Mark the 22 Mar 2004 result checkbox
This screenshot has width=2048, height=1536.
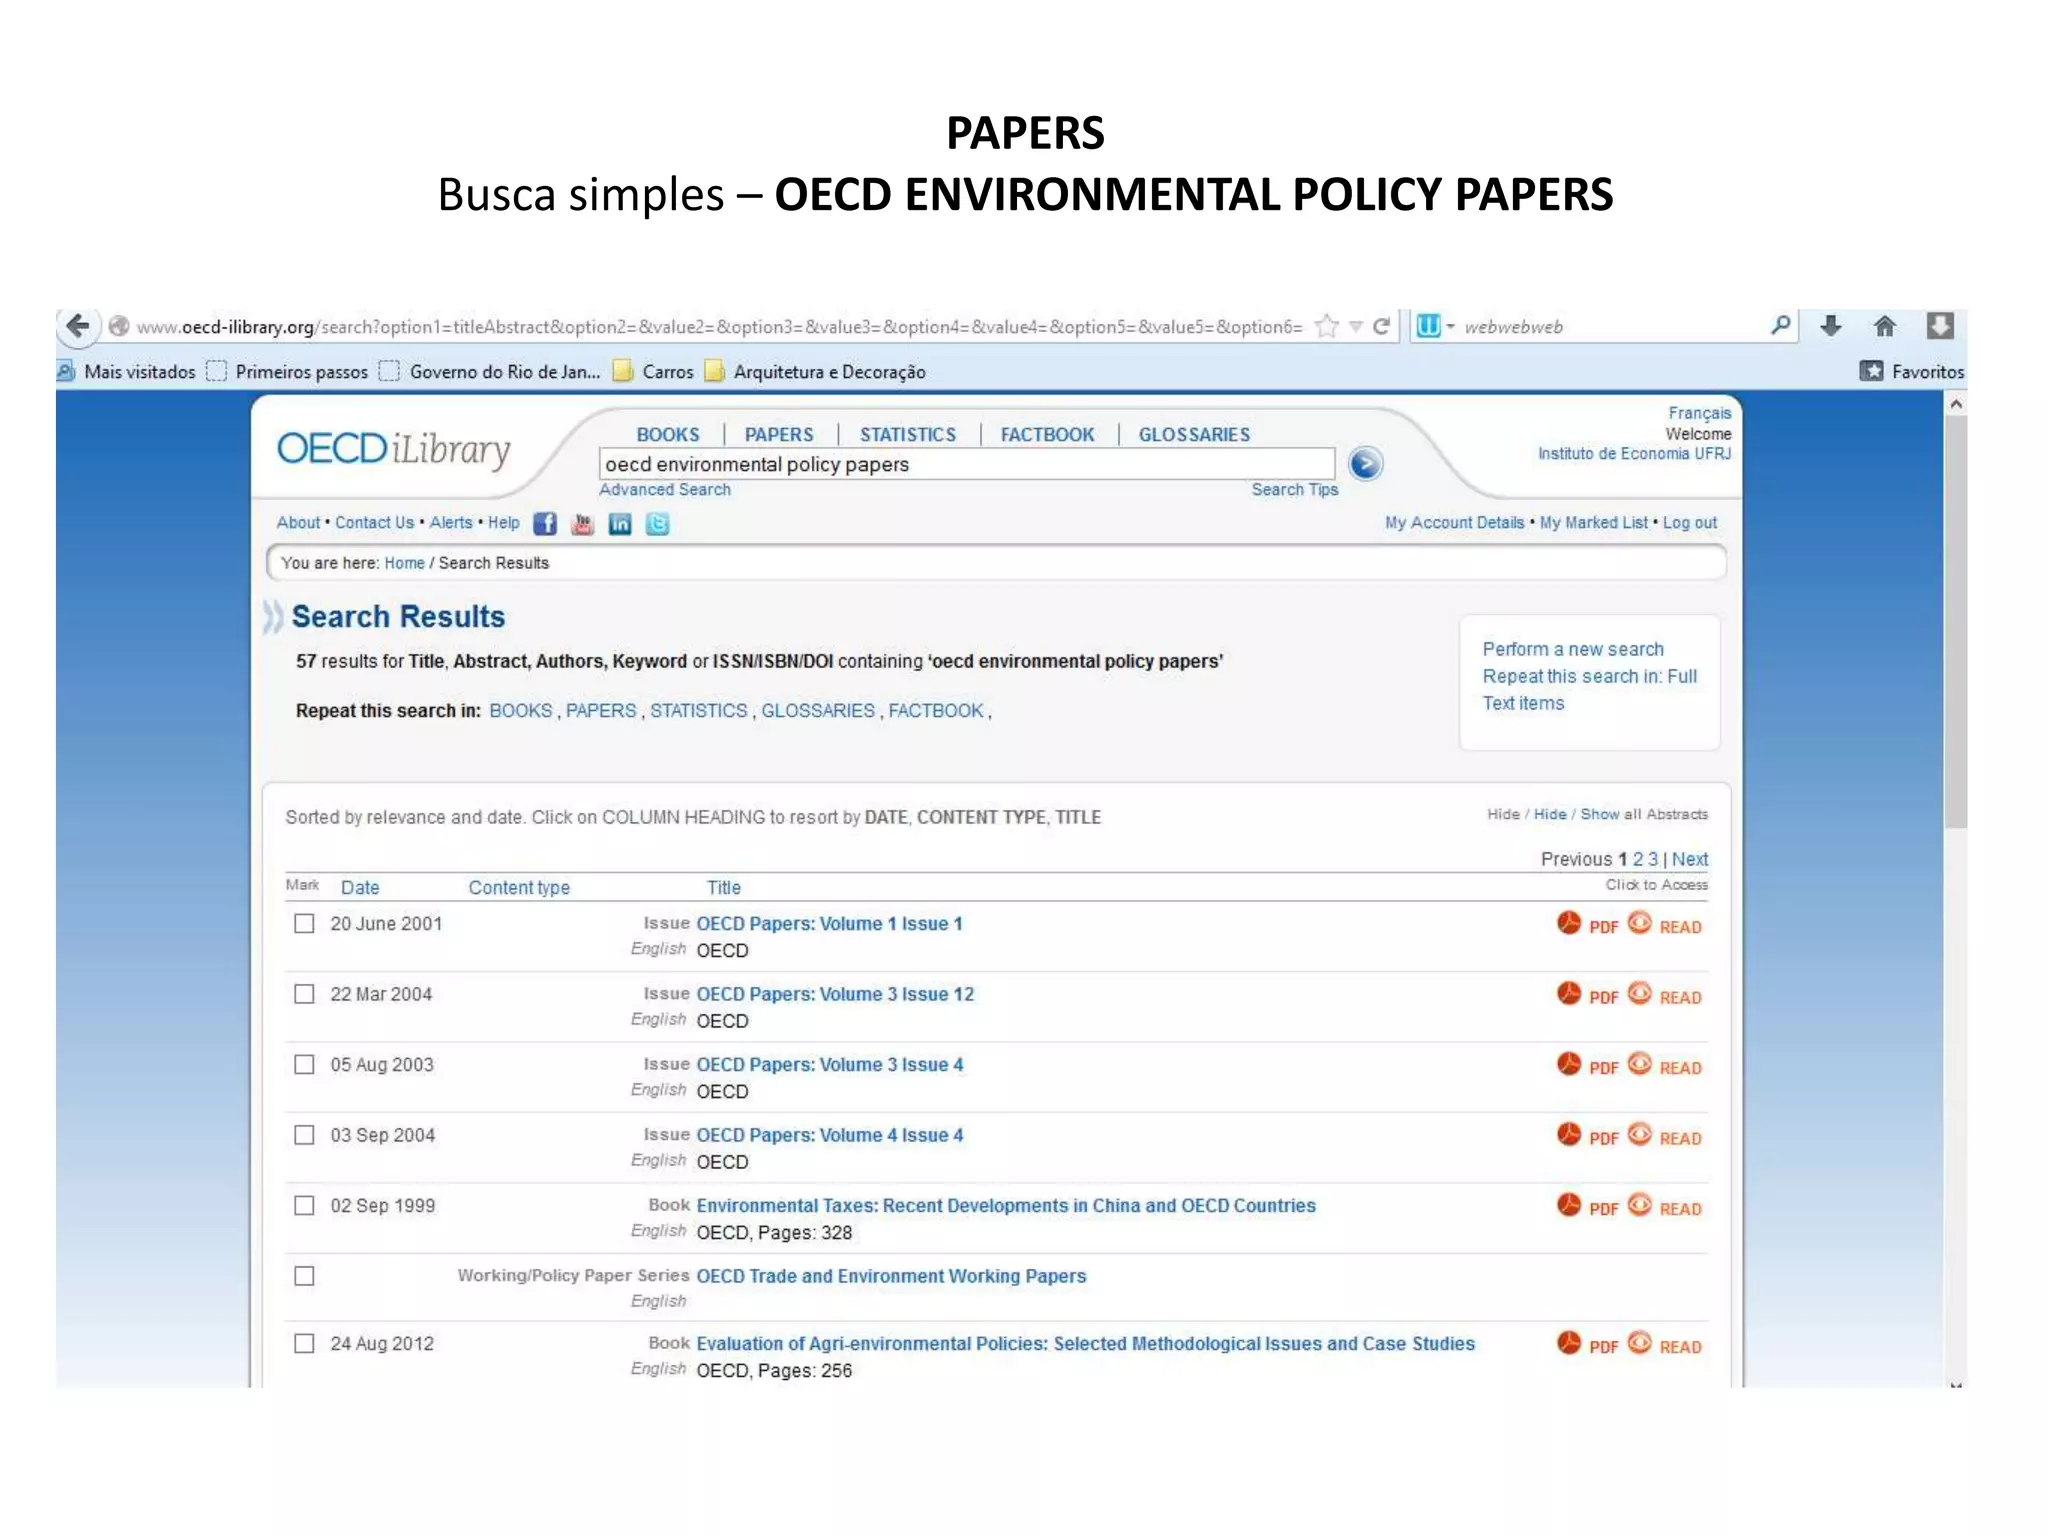point(304,994)
